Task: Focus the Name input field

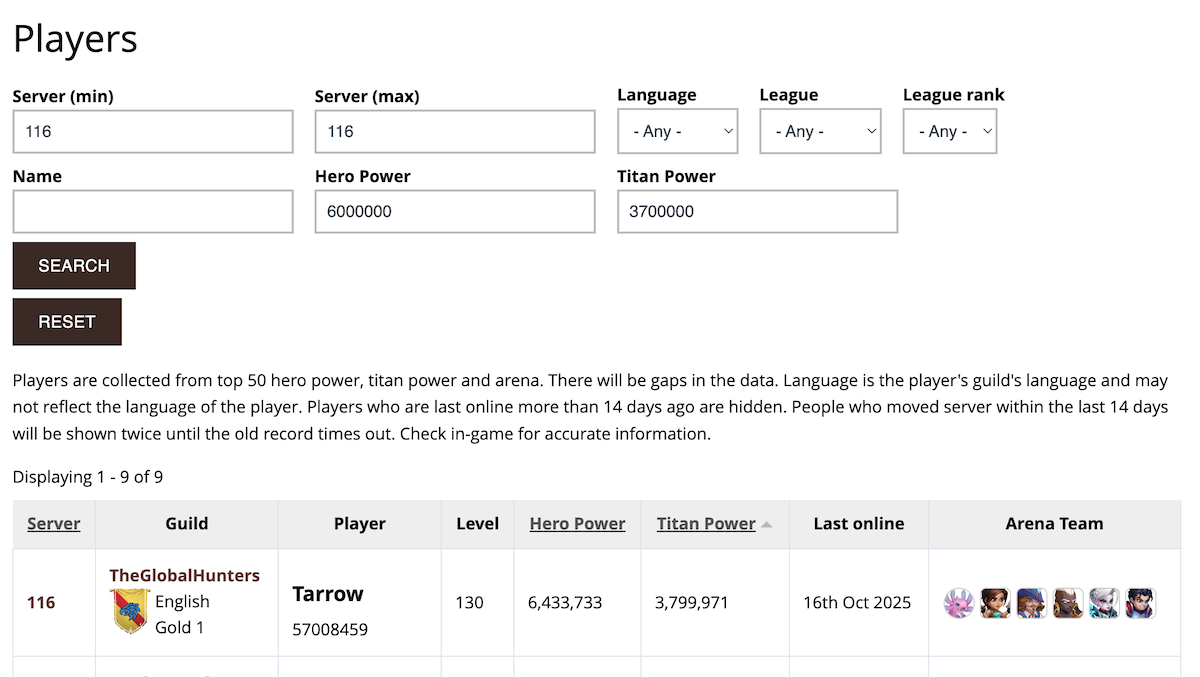Action: pos(153,212)
